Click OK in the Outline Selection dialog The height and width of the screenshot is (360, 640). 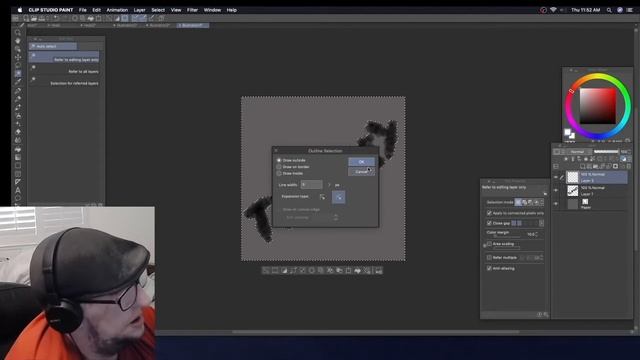tap(361, 162)
